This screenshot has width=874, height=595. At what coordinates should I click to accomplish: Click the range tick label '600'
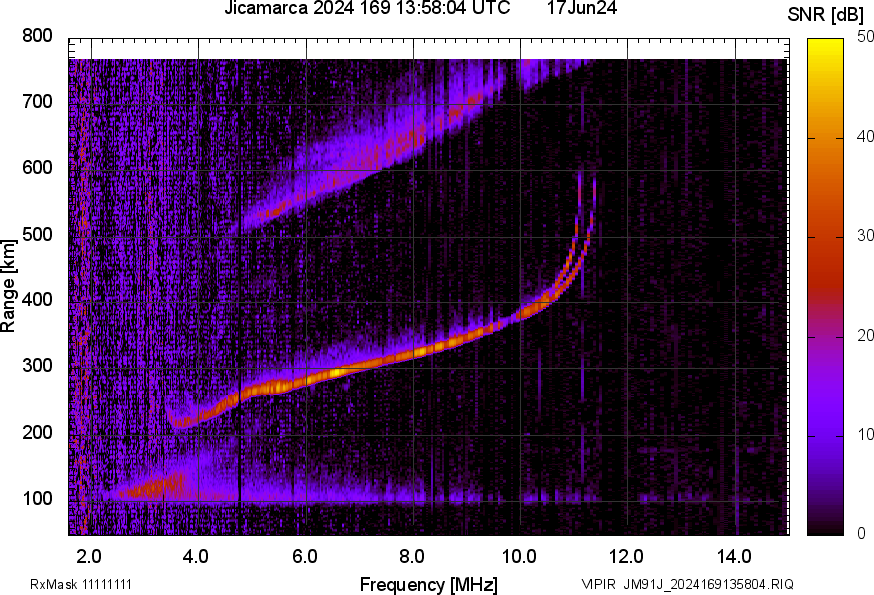point(37,168)
